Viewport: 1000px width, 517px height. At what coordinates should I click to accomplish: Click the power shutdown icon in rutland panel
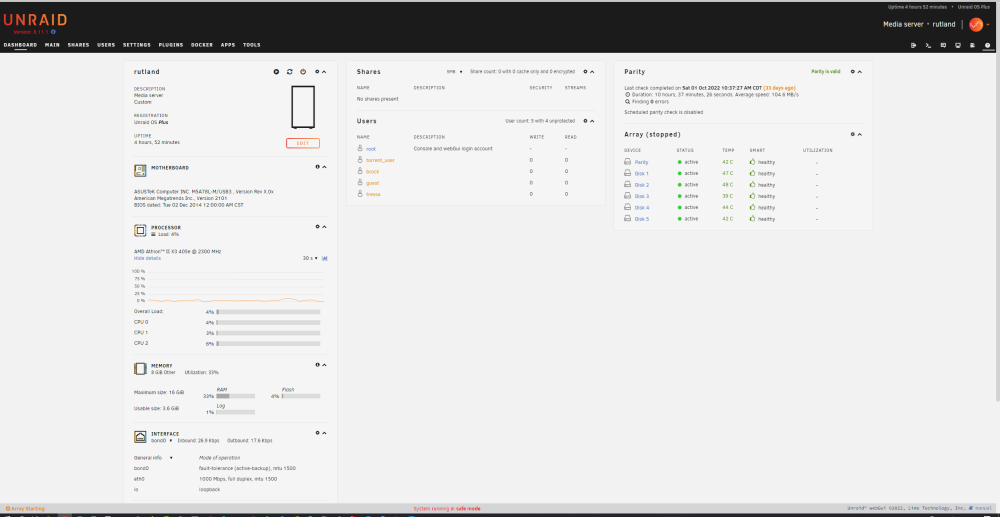[x=303, y=72]
